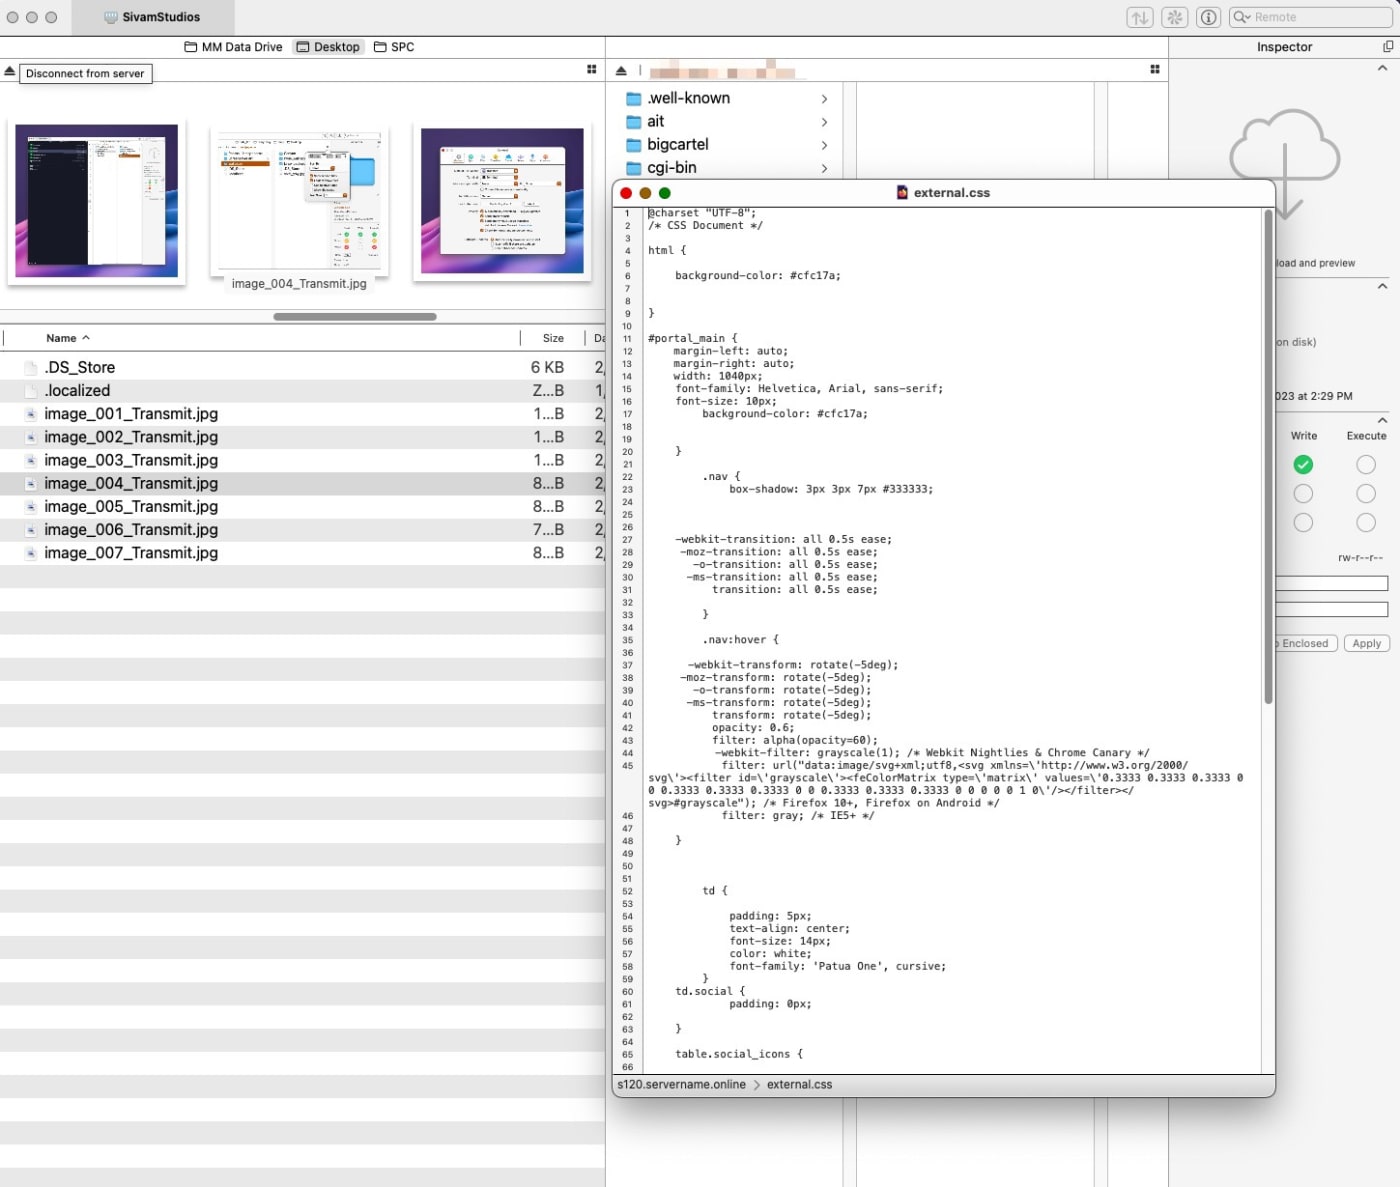Screen dimensions: 1400x1187
Task: Click the Disconnect from server button
Action: pos(86,73)
